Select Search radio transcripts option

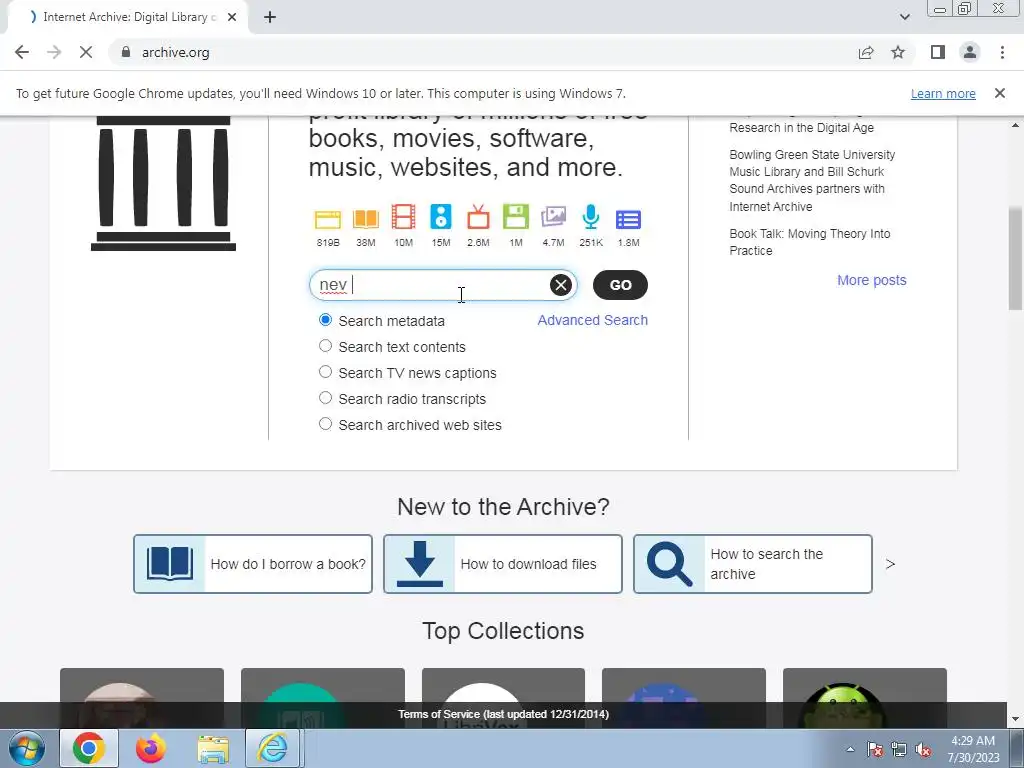click(325, 398)
